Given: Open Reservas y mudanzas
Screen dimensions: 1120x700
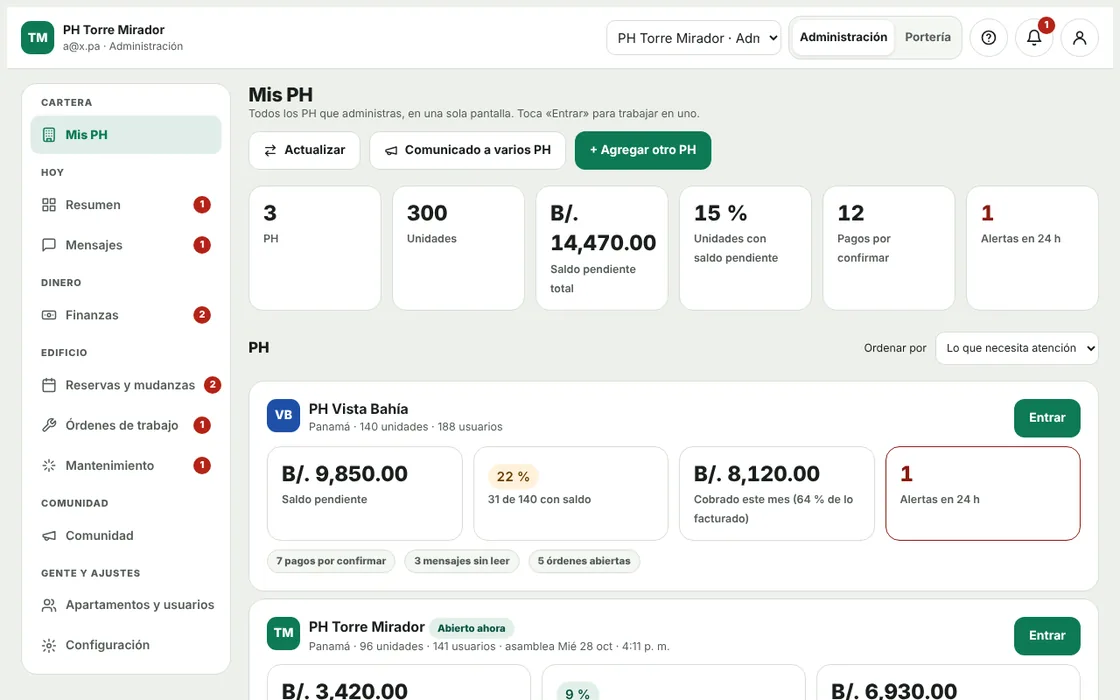Looking at the screenshot, I should [x=126, y=385].
